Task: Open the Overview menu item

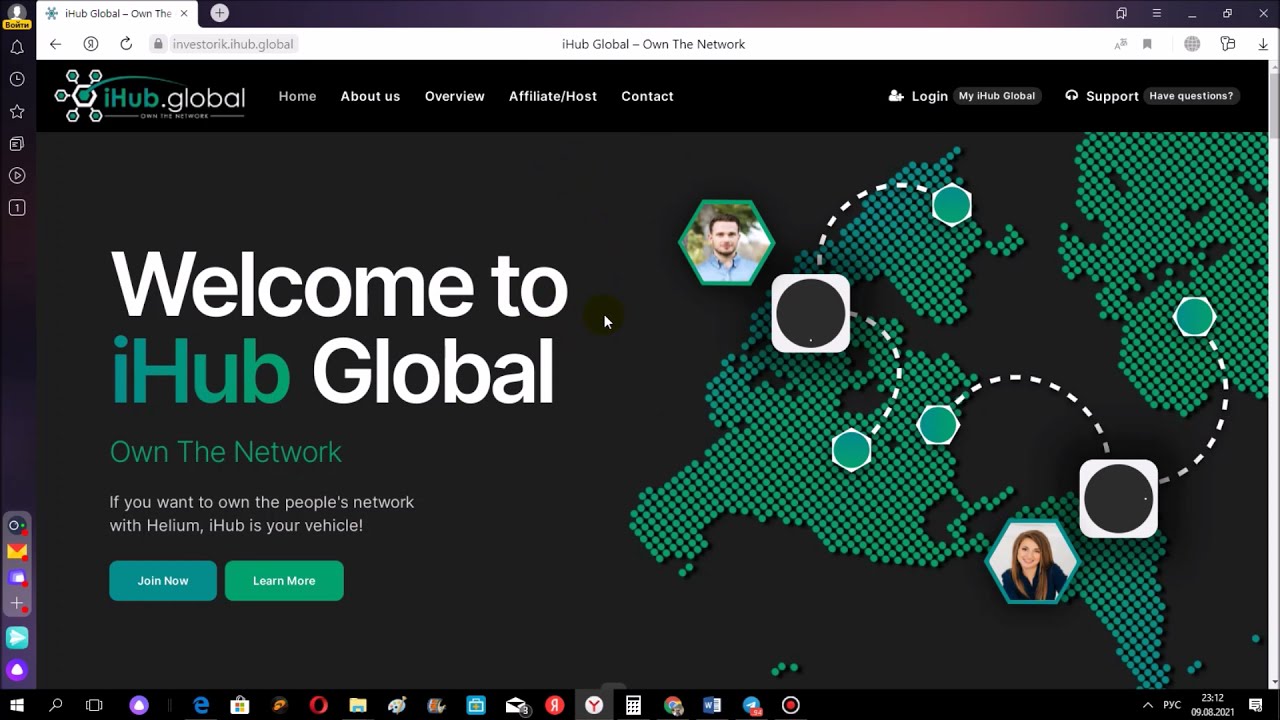Action: coord(454,96)
